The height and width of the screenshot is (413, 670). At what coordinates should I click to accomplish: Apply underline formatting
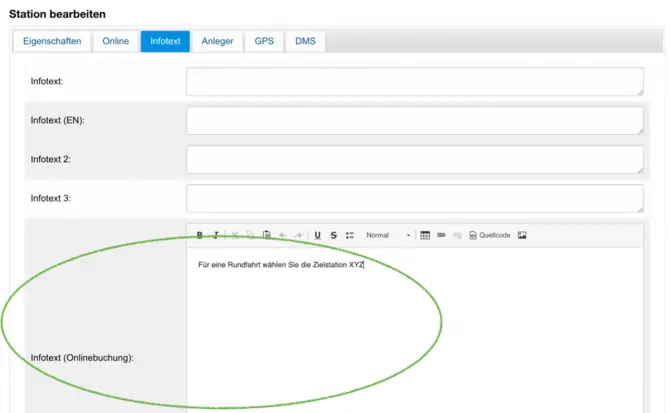click(x=317, y=235)
